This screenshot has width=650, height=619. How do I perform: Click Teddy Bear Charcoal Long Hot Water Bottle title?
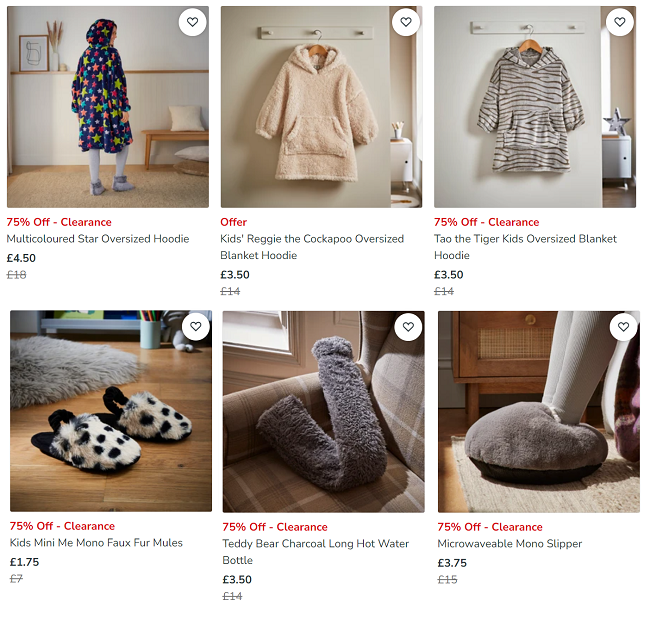click(316, 552)
